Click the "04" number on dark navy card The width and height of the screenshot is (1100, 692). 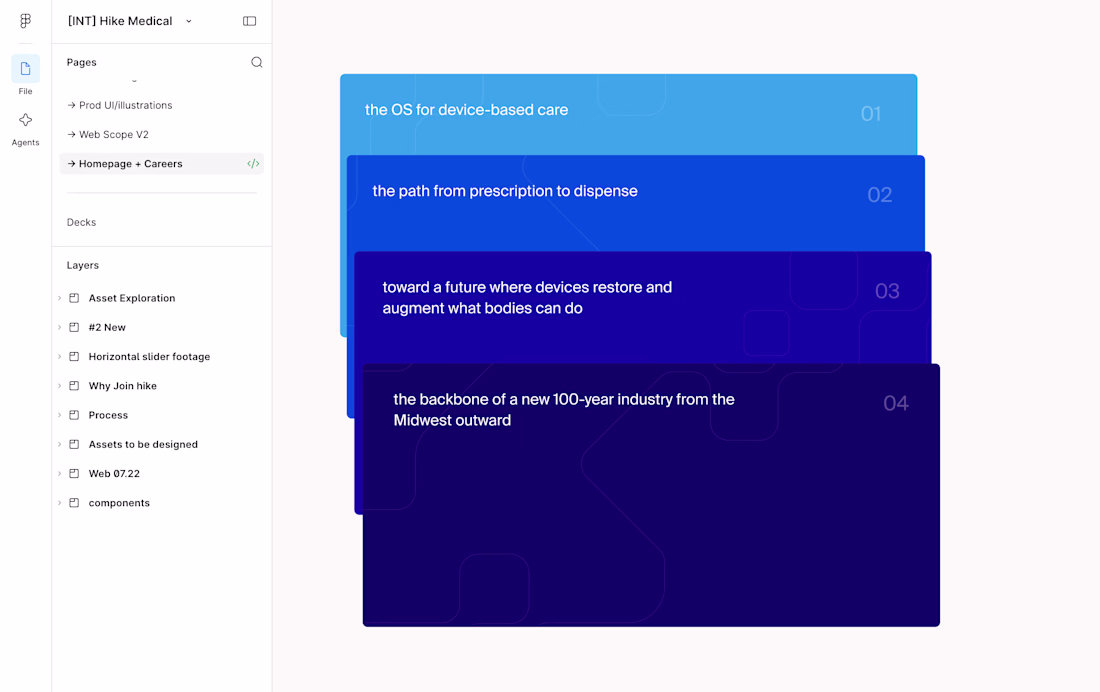click(896, 403)
